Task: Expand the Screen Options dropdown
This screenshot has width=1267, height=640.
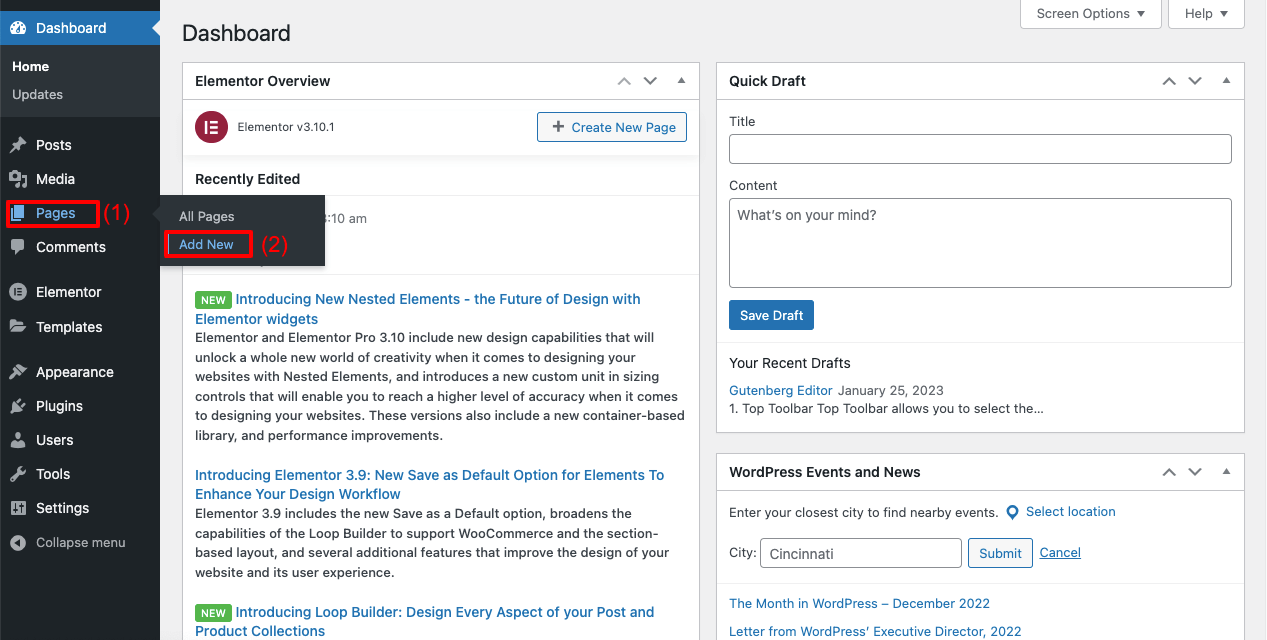Action: [1091, 14]
